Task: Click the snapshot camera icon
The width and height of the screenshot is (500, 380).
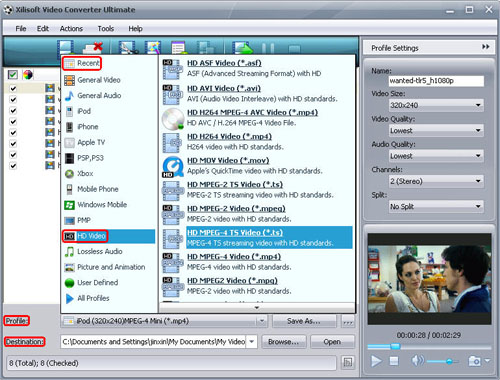Action: [x=475, y=361]
